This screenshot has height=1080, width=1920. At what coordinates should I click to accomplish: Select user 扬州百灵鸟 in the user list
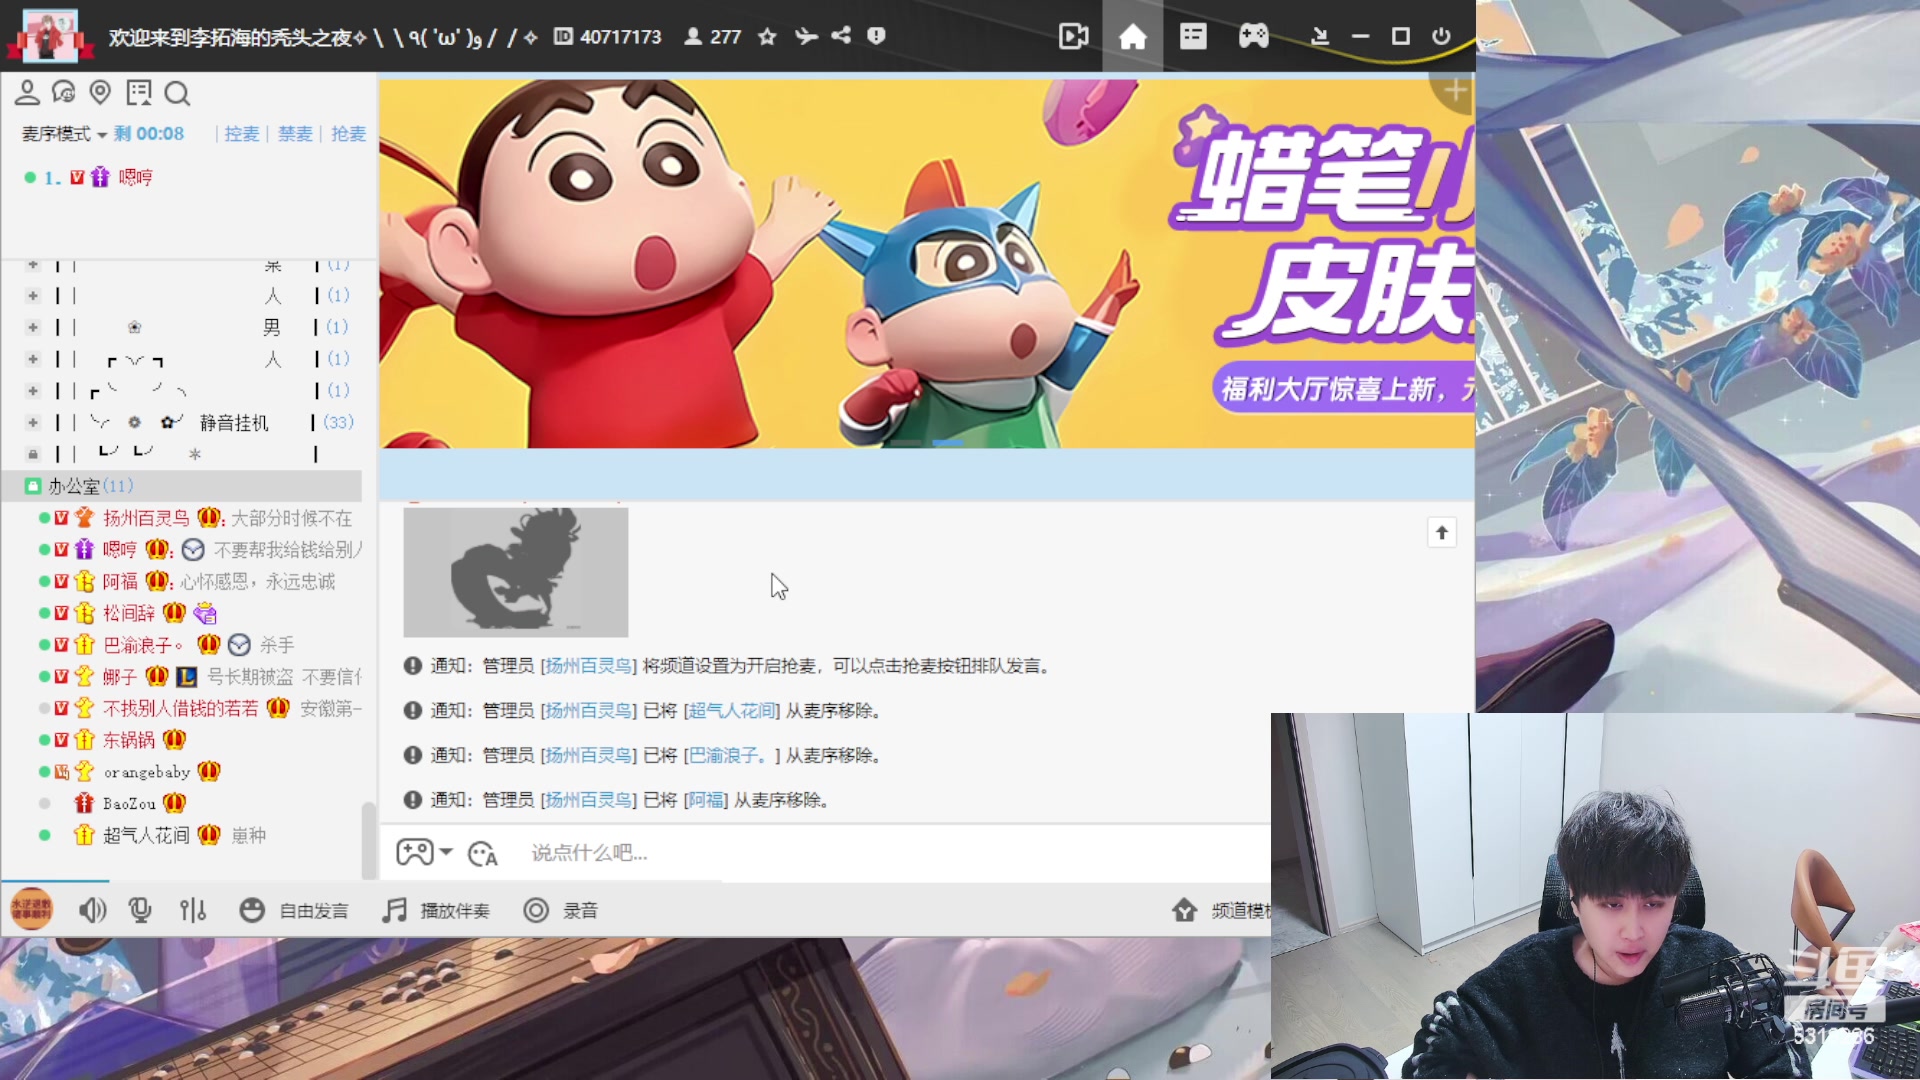[146, 518]
